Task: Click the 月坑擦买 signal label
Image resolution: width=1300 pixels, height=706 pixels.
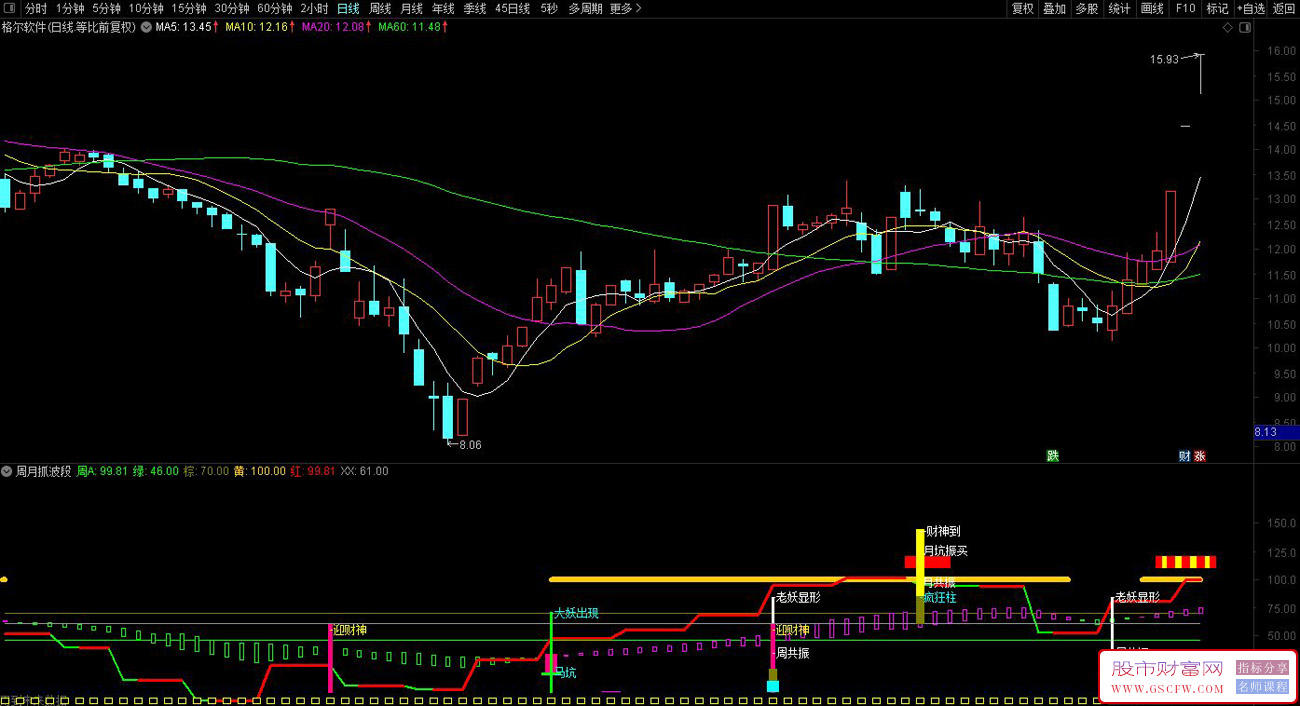Action: [946, 550]
